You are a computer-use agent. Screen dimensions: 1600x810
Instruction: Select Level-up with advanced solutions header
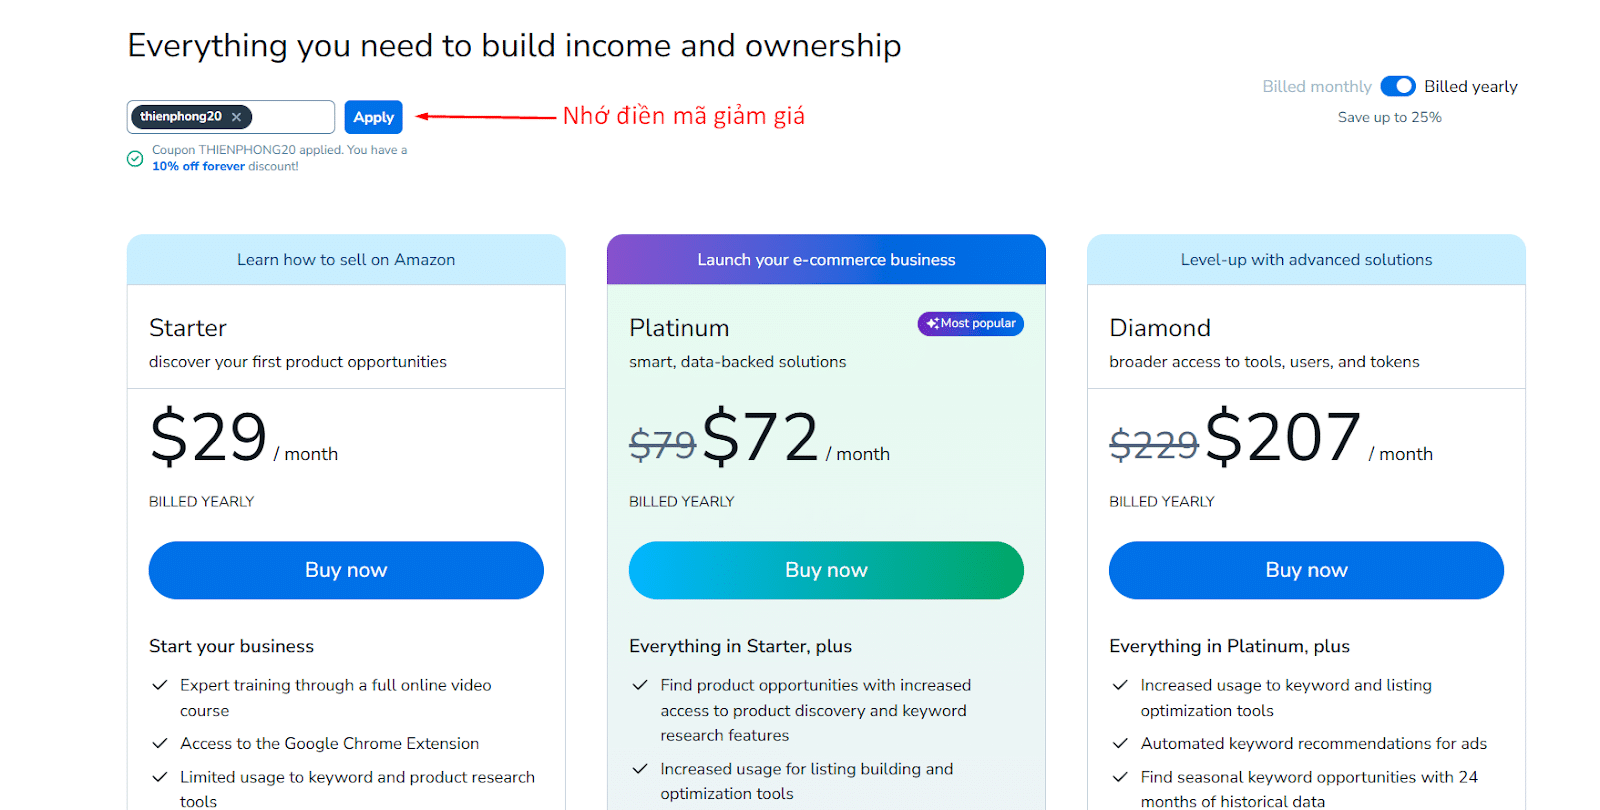[x=1306, y=259]
